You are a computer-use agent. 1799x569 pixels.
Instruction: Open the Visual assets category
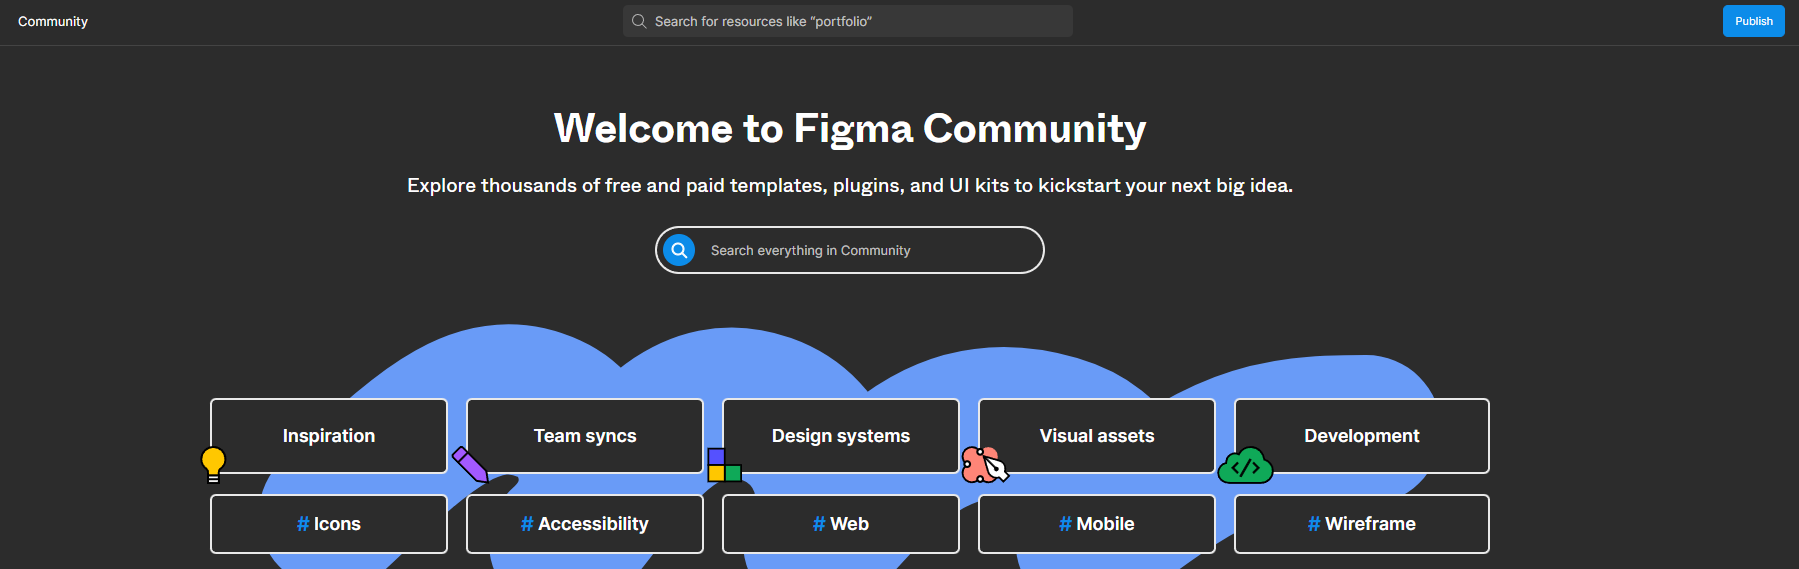(x=1097, y=436)
